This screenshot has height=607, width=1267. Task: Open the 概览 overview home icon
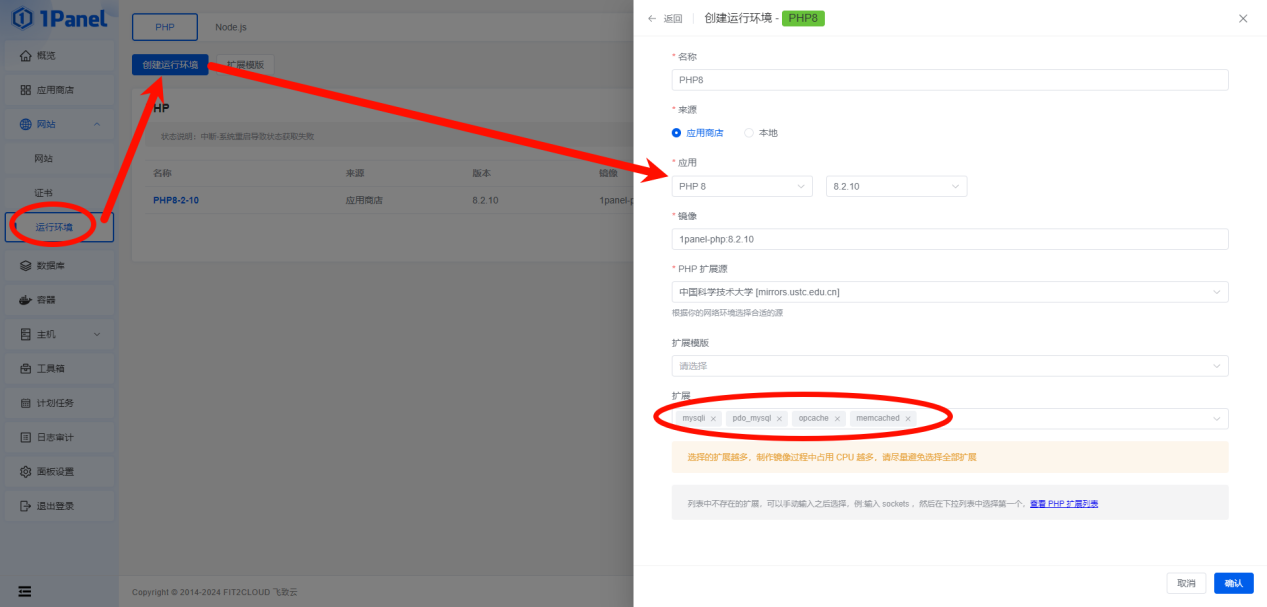26,56
